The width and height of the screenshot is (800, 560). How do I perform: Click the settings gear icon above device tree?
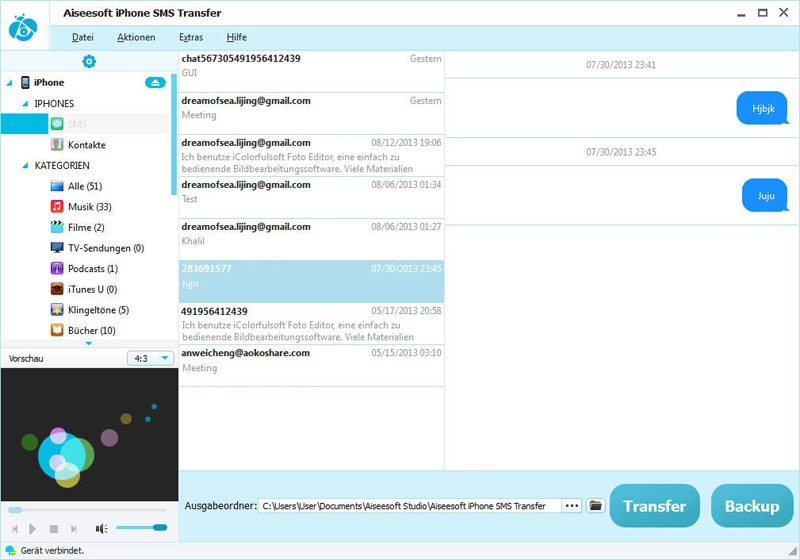pos(89,61)
